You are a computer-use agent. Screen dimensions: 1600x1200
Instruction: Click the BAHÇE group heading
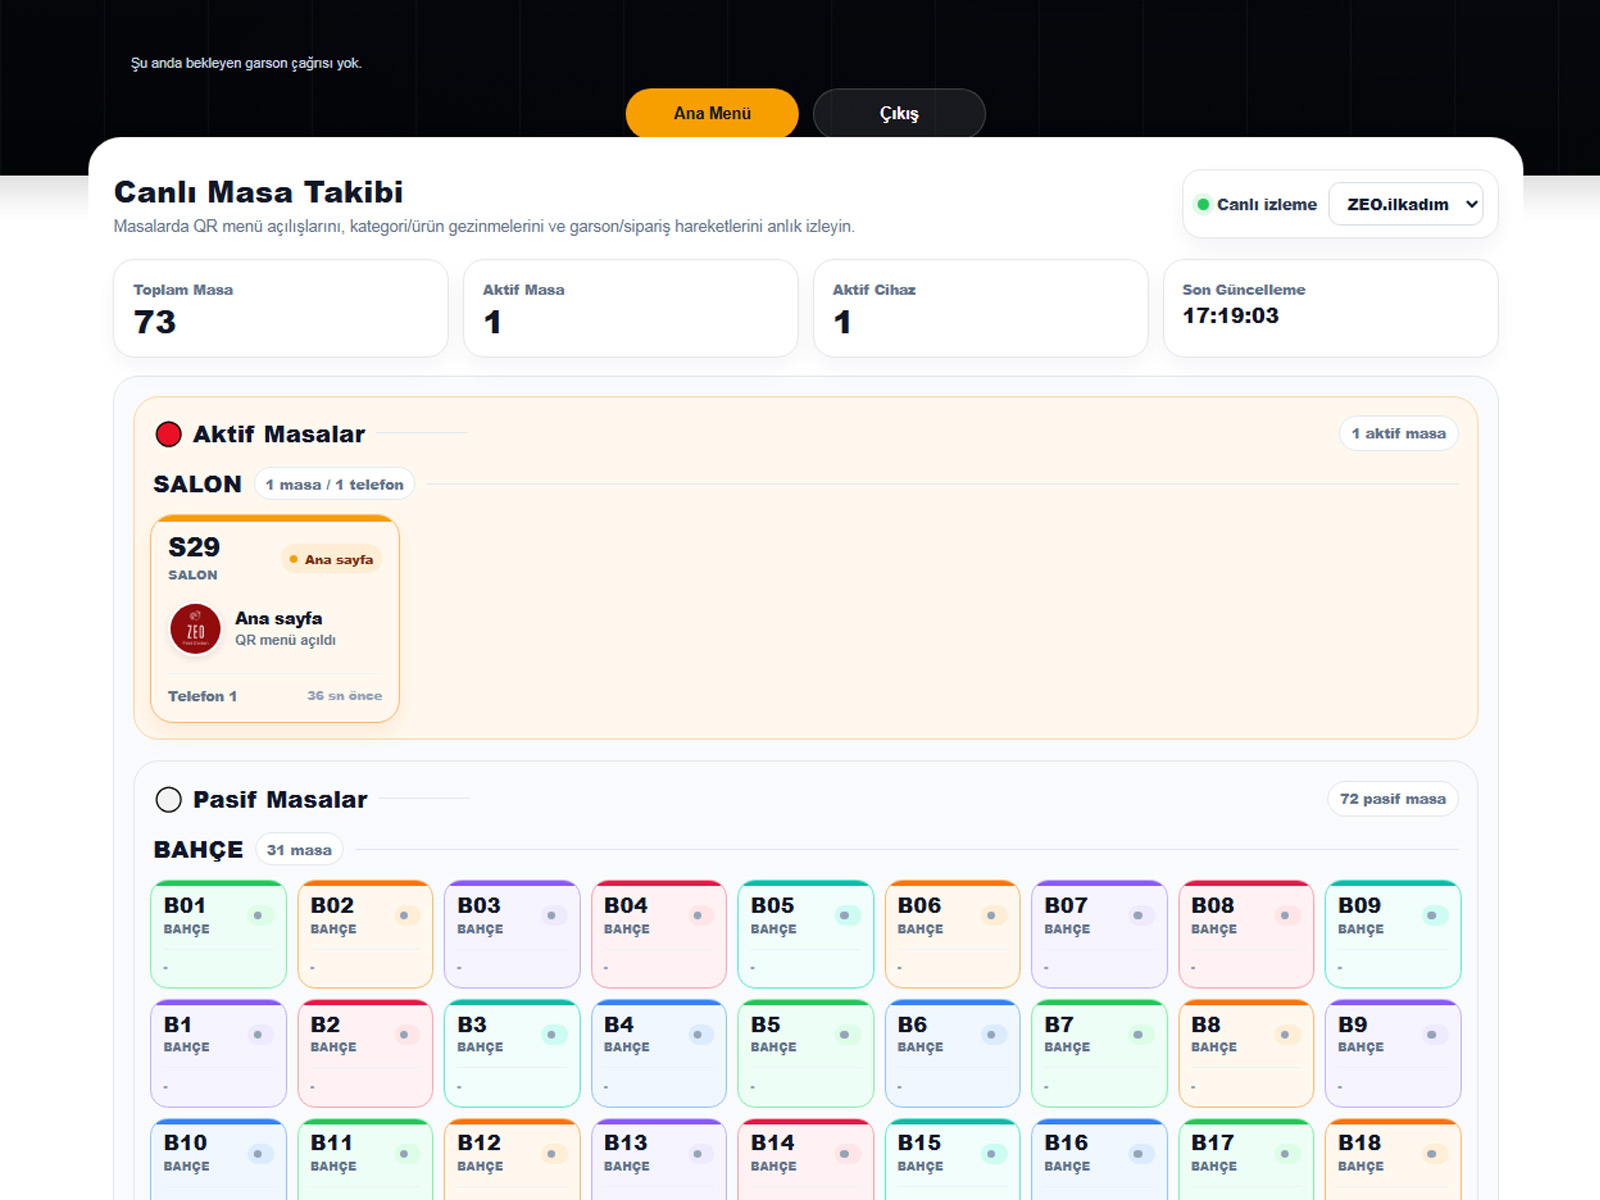(198, 850)
